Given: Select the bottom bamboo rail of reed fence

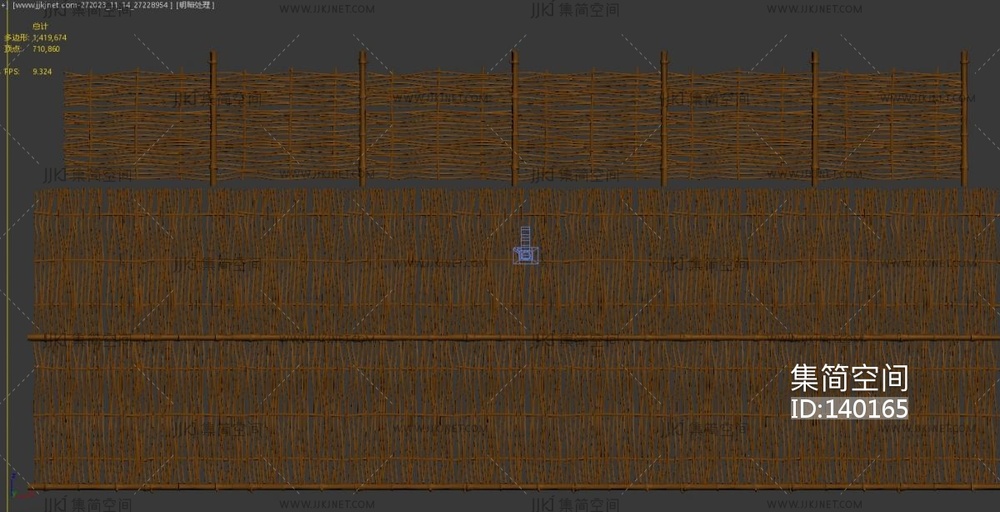Looking at the screenshot, I should point(500,487).
